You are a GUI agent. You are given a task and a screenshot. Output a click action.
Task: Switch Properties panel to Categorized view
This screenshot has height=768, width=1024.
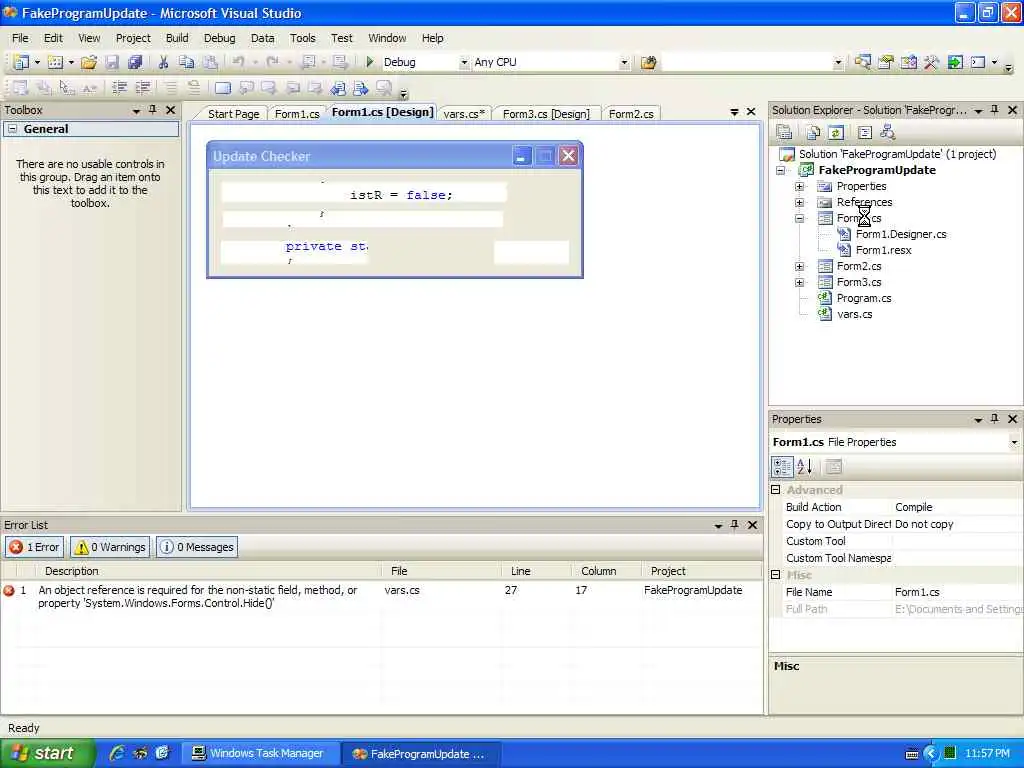[782, 466]
